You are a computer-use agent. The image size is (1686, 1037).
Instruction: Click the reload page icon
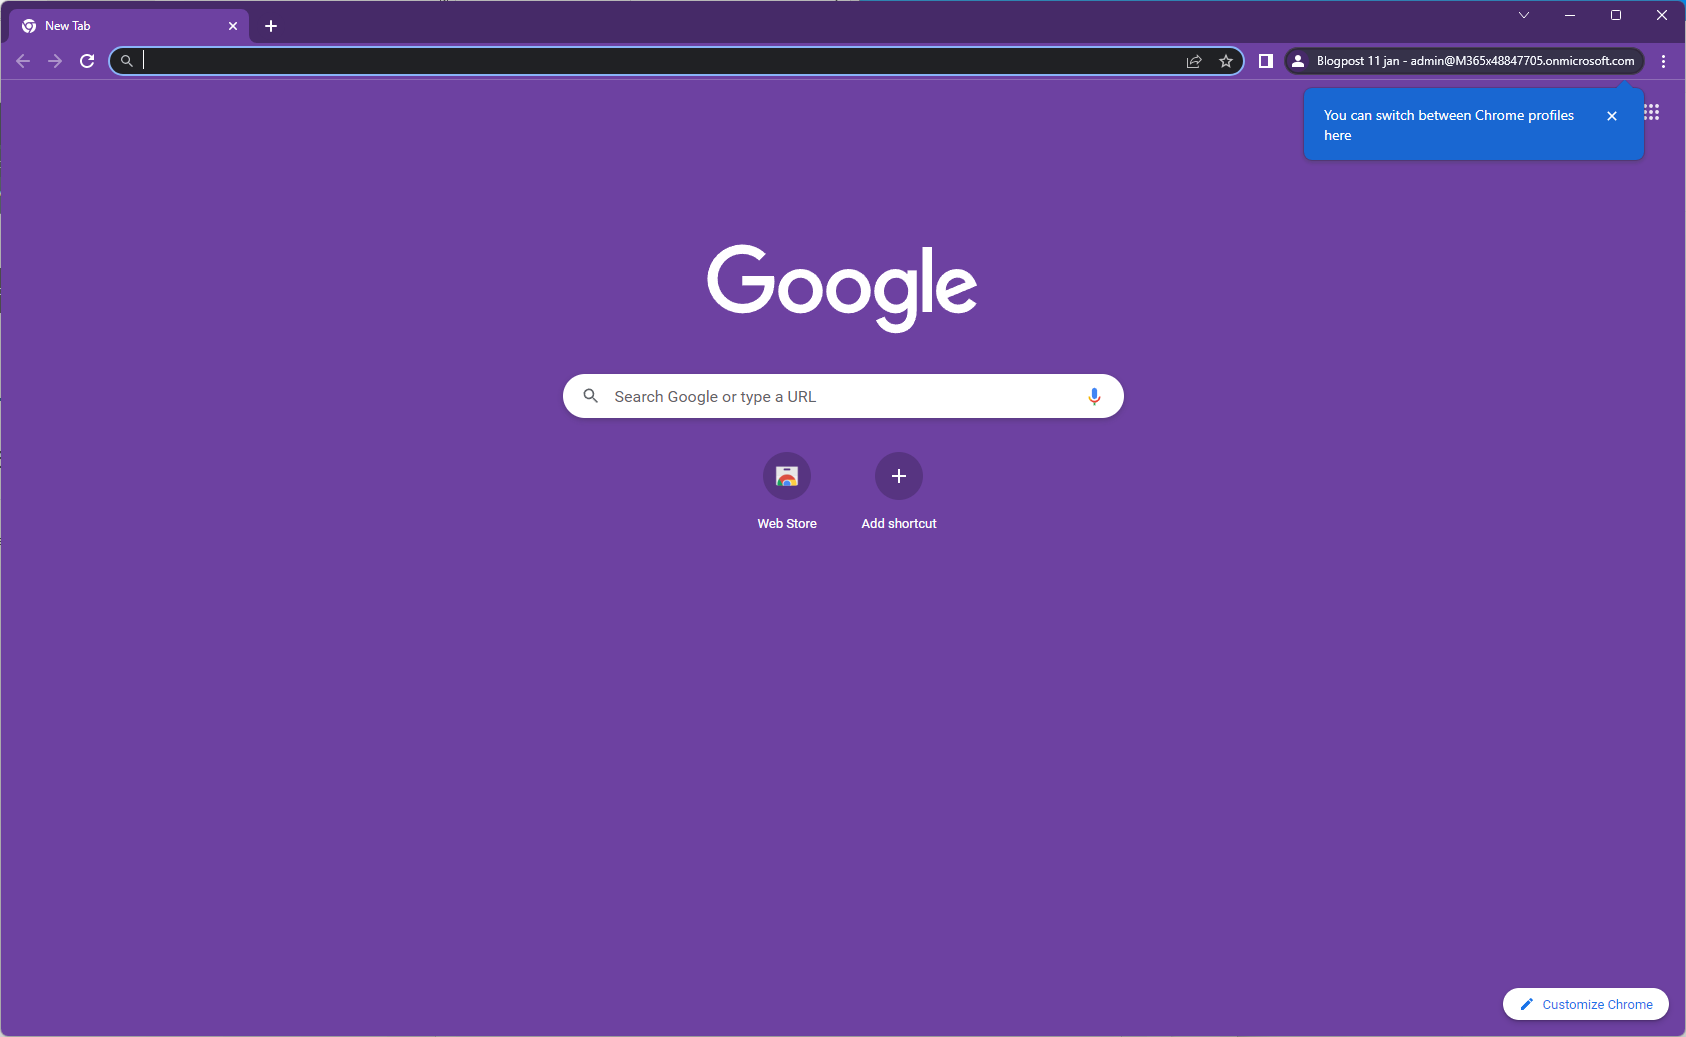point(87,61)
